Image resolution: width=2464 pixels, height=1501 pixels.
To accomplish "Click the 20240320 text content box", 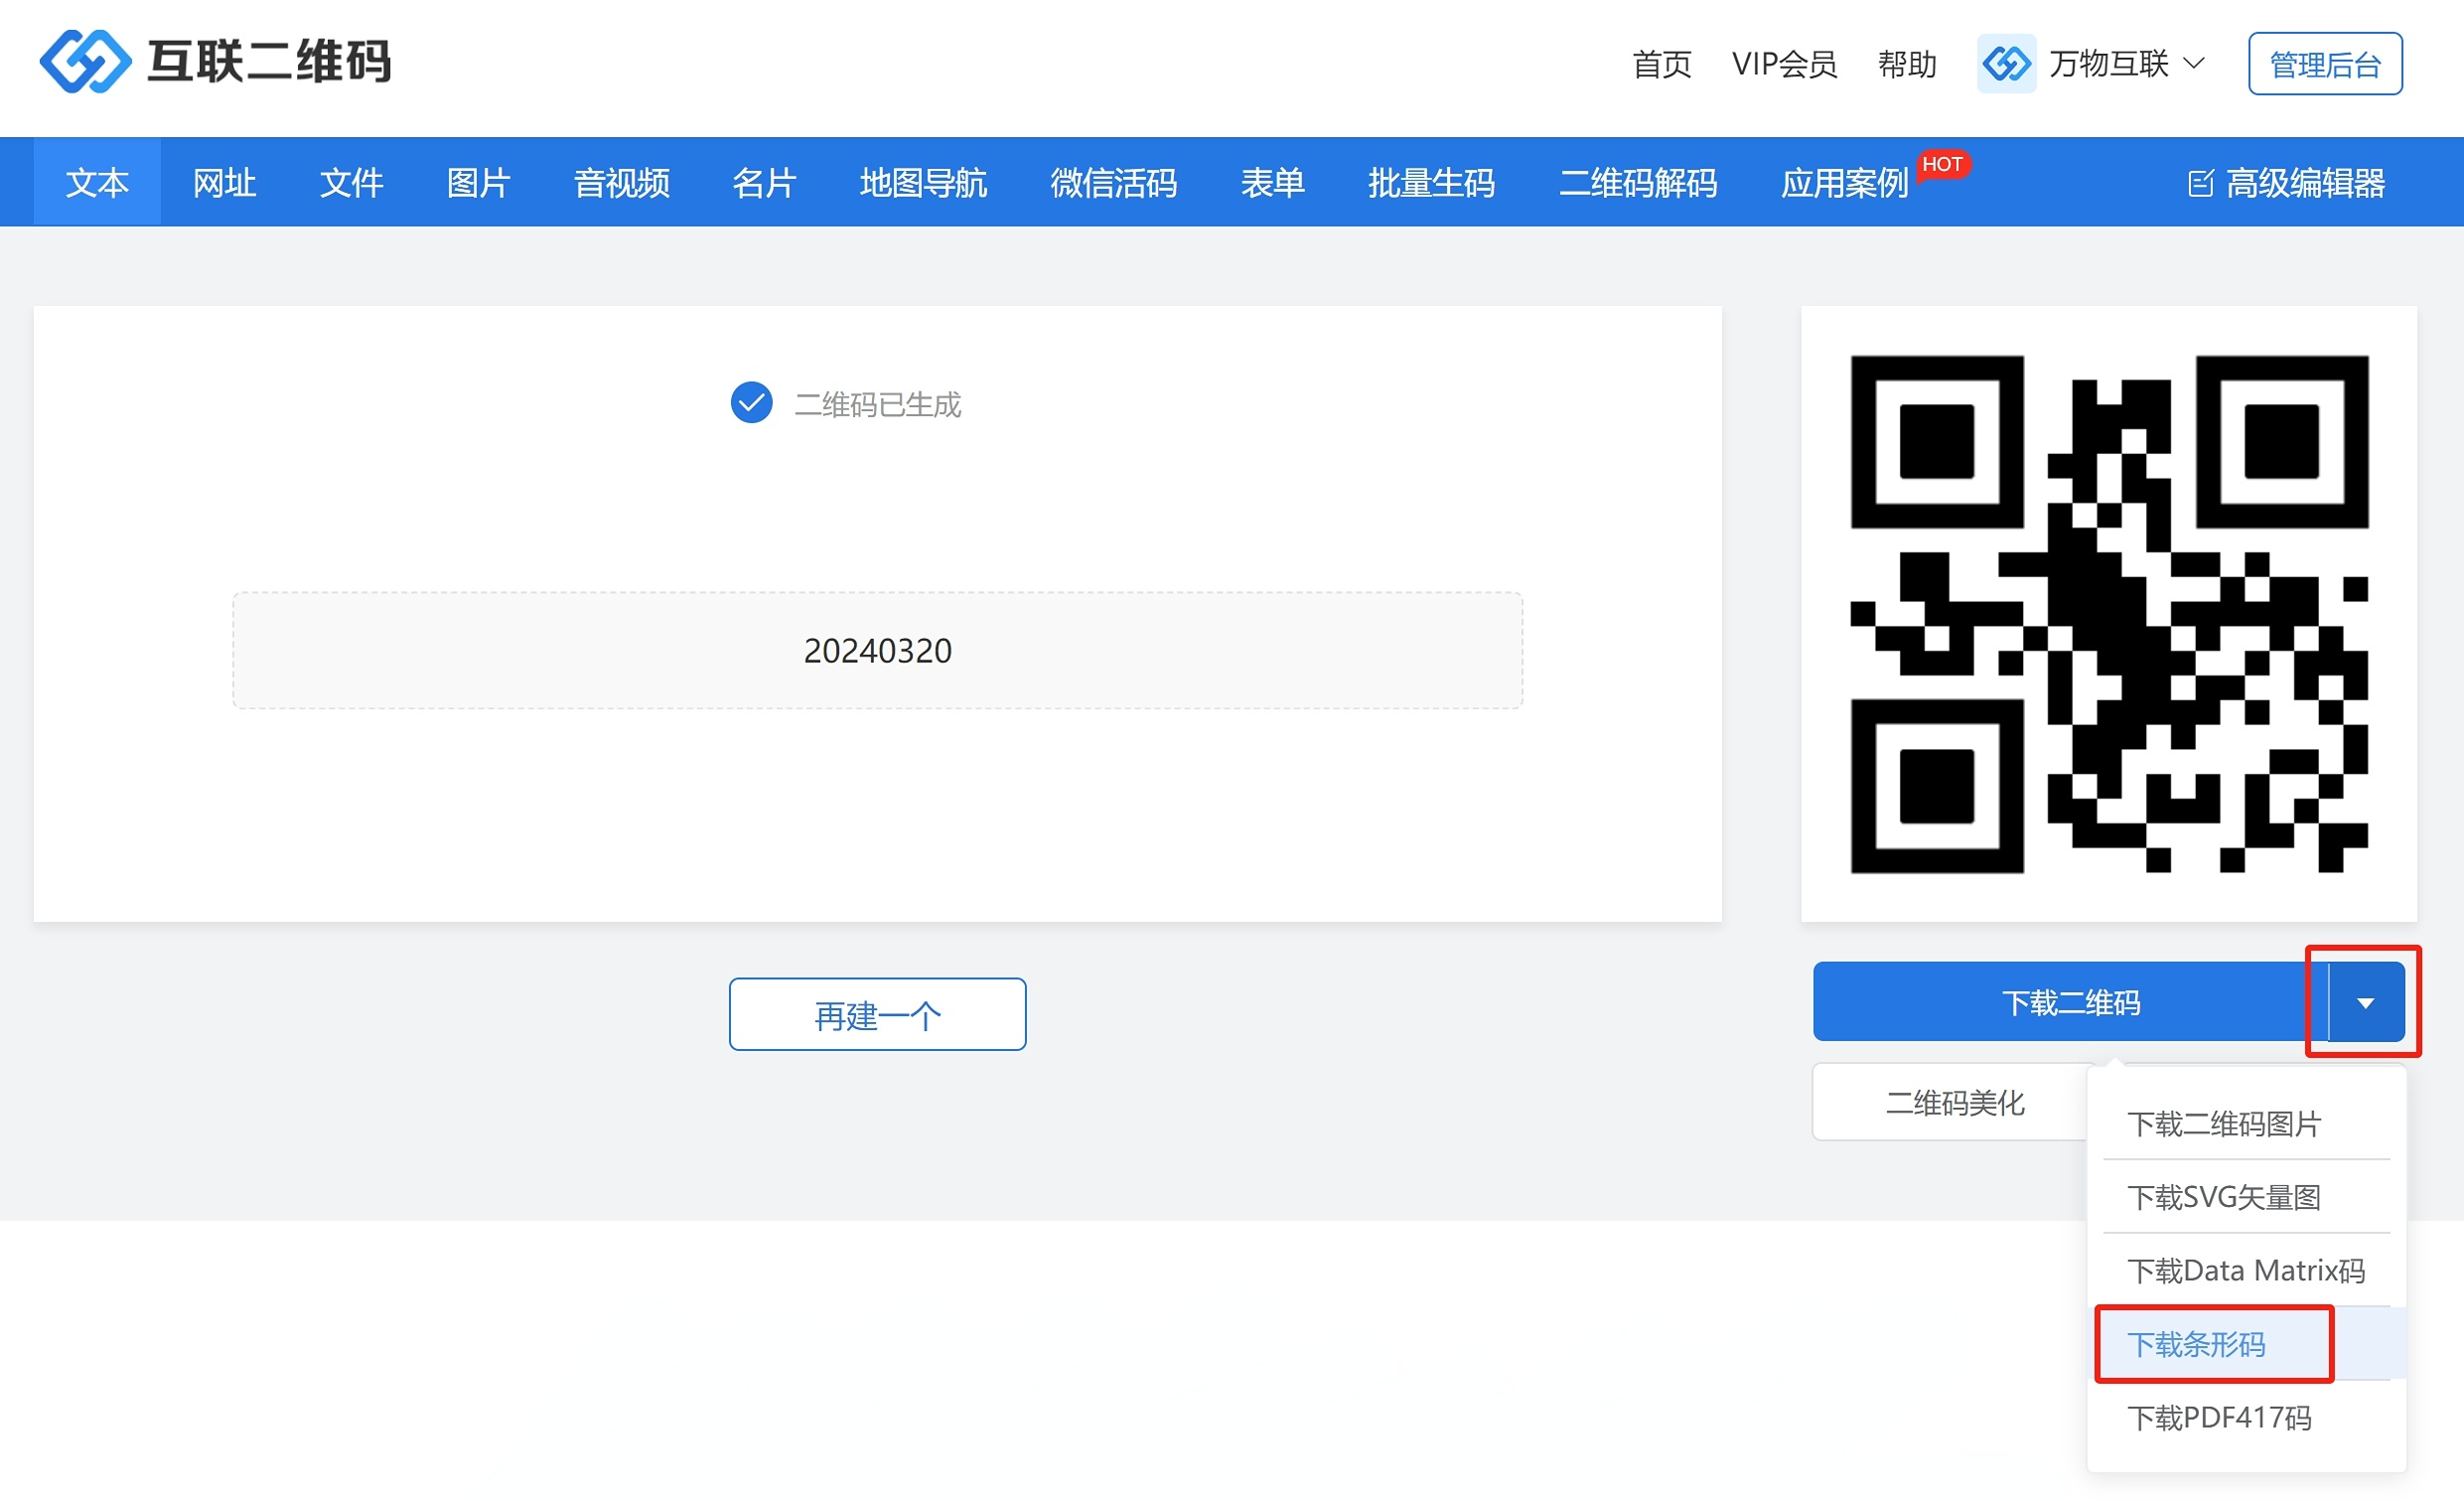I will click(x=877, y=650).
